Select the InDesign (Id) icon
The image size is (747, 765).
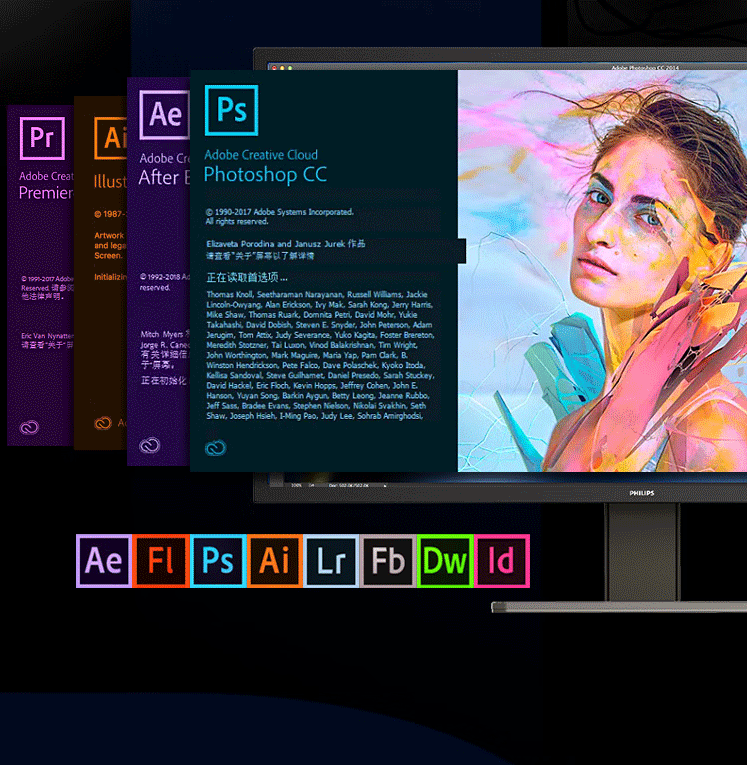point(502,561)
